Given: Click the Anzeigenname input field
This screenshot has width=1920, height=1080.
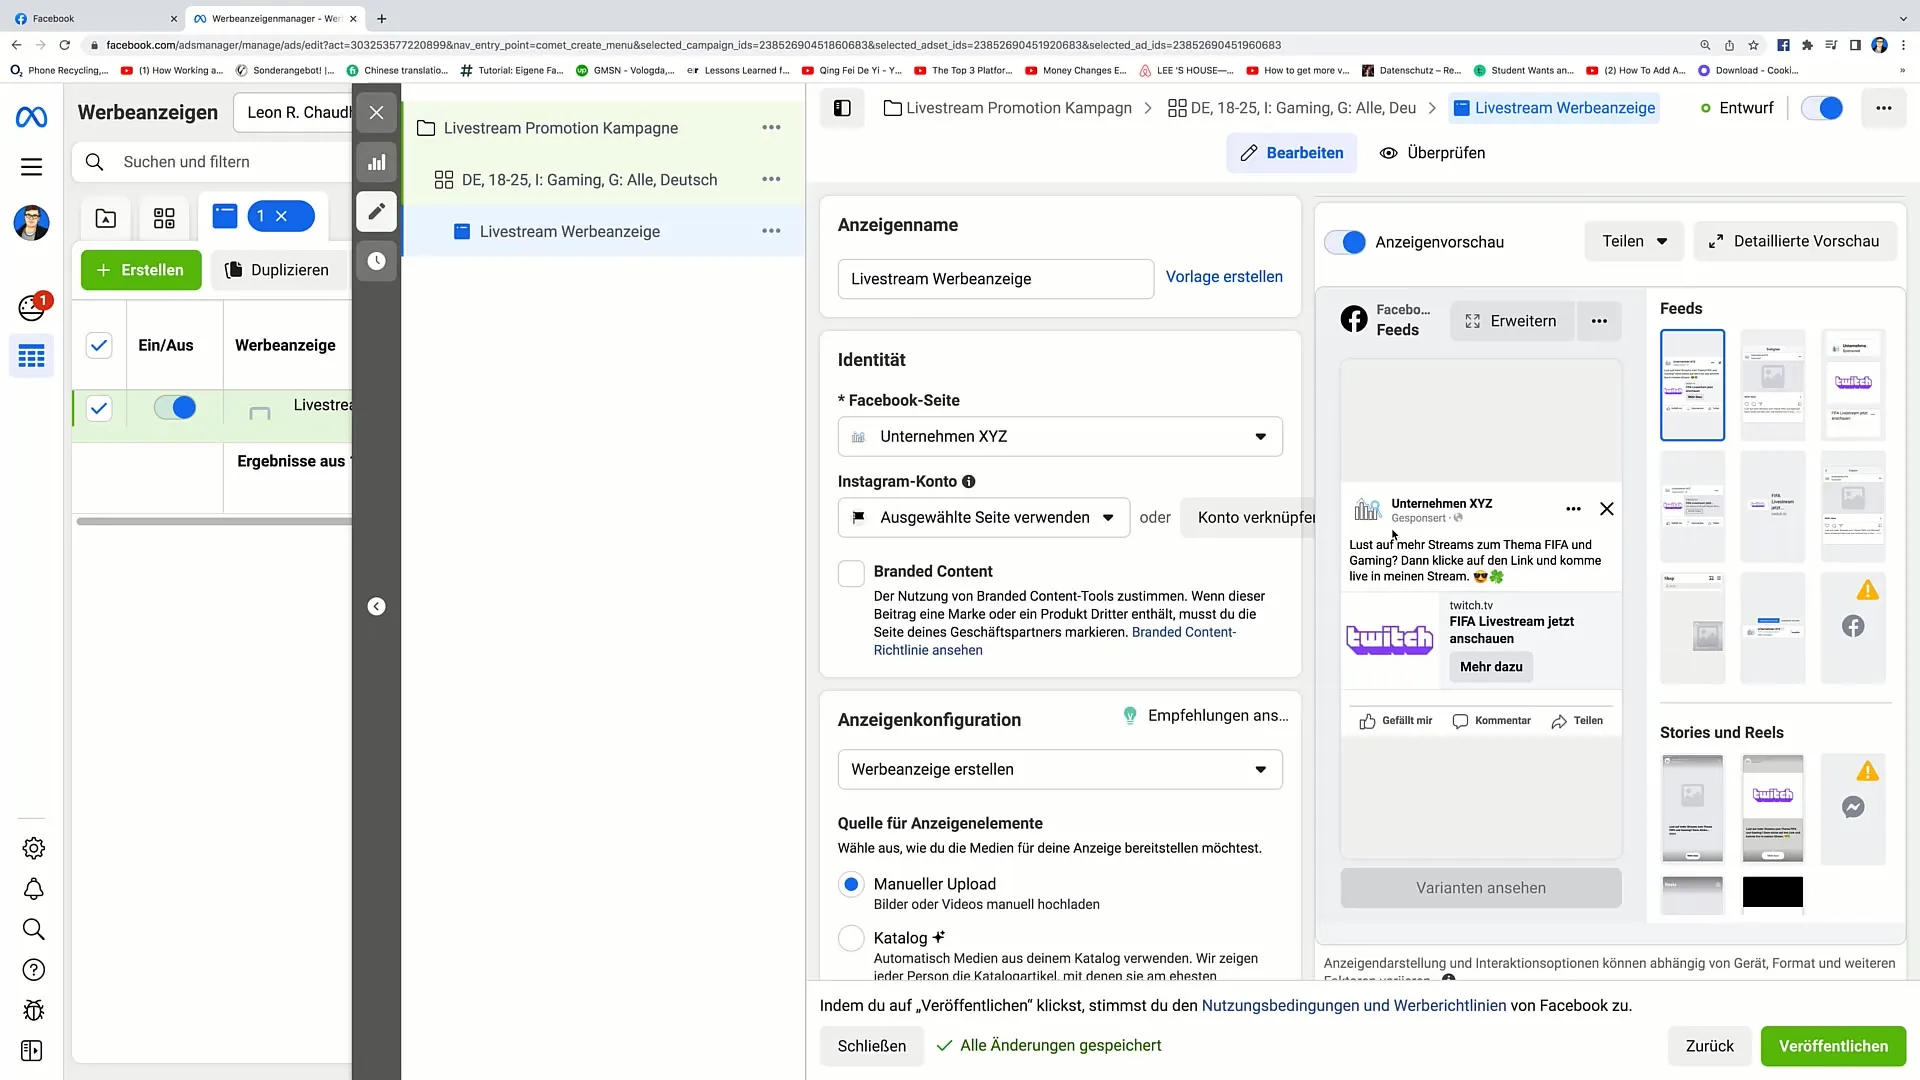Looking at the screenshot, I should tap(995, 279).
